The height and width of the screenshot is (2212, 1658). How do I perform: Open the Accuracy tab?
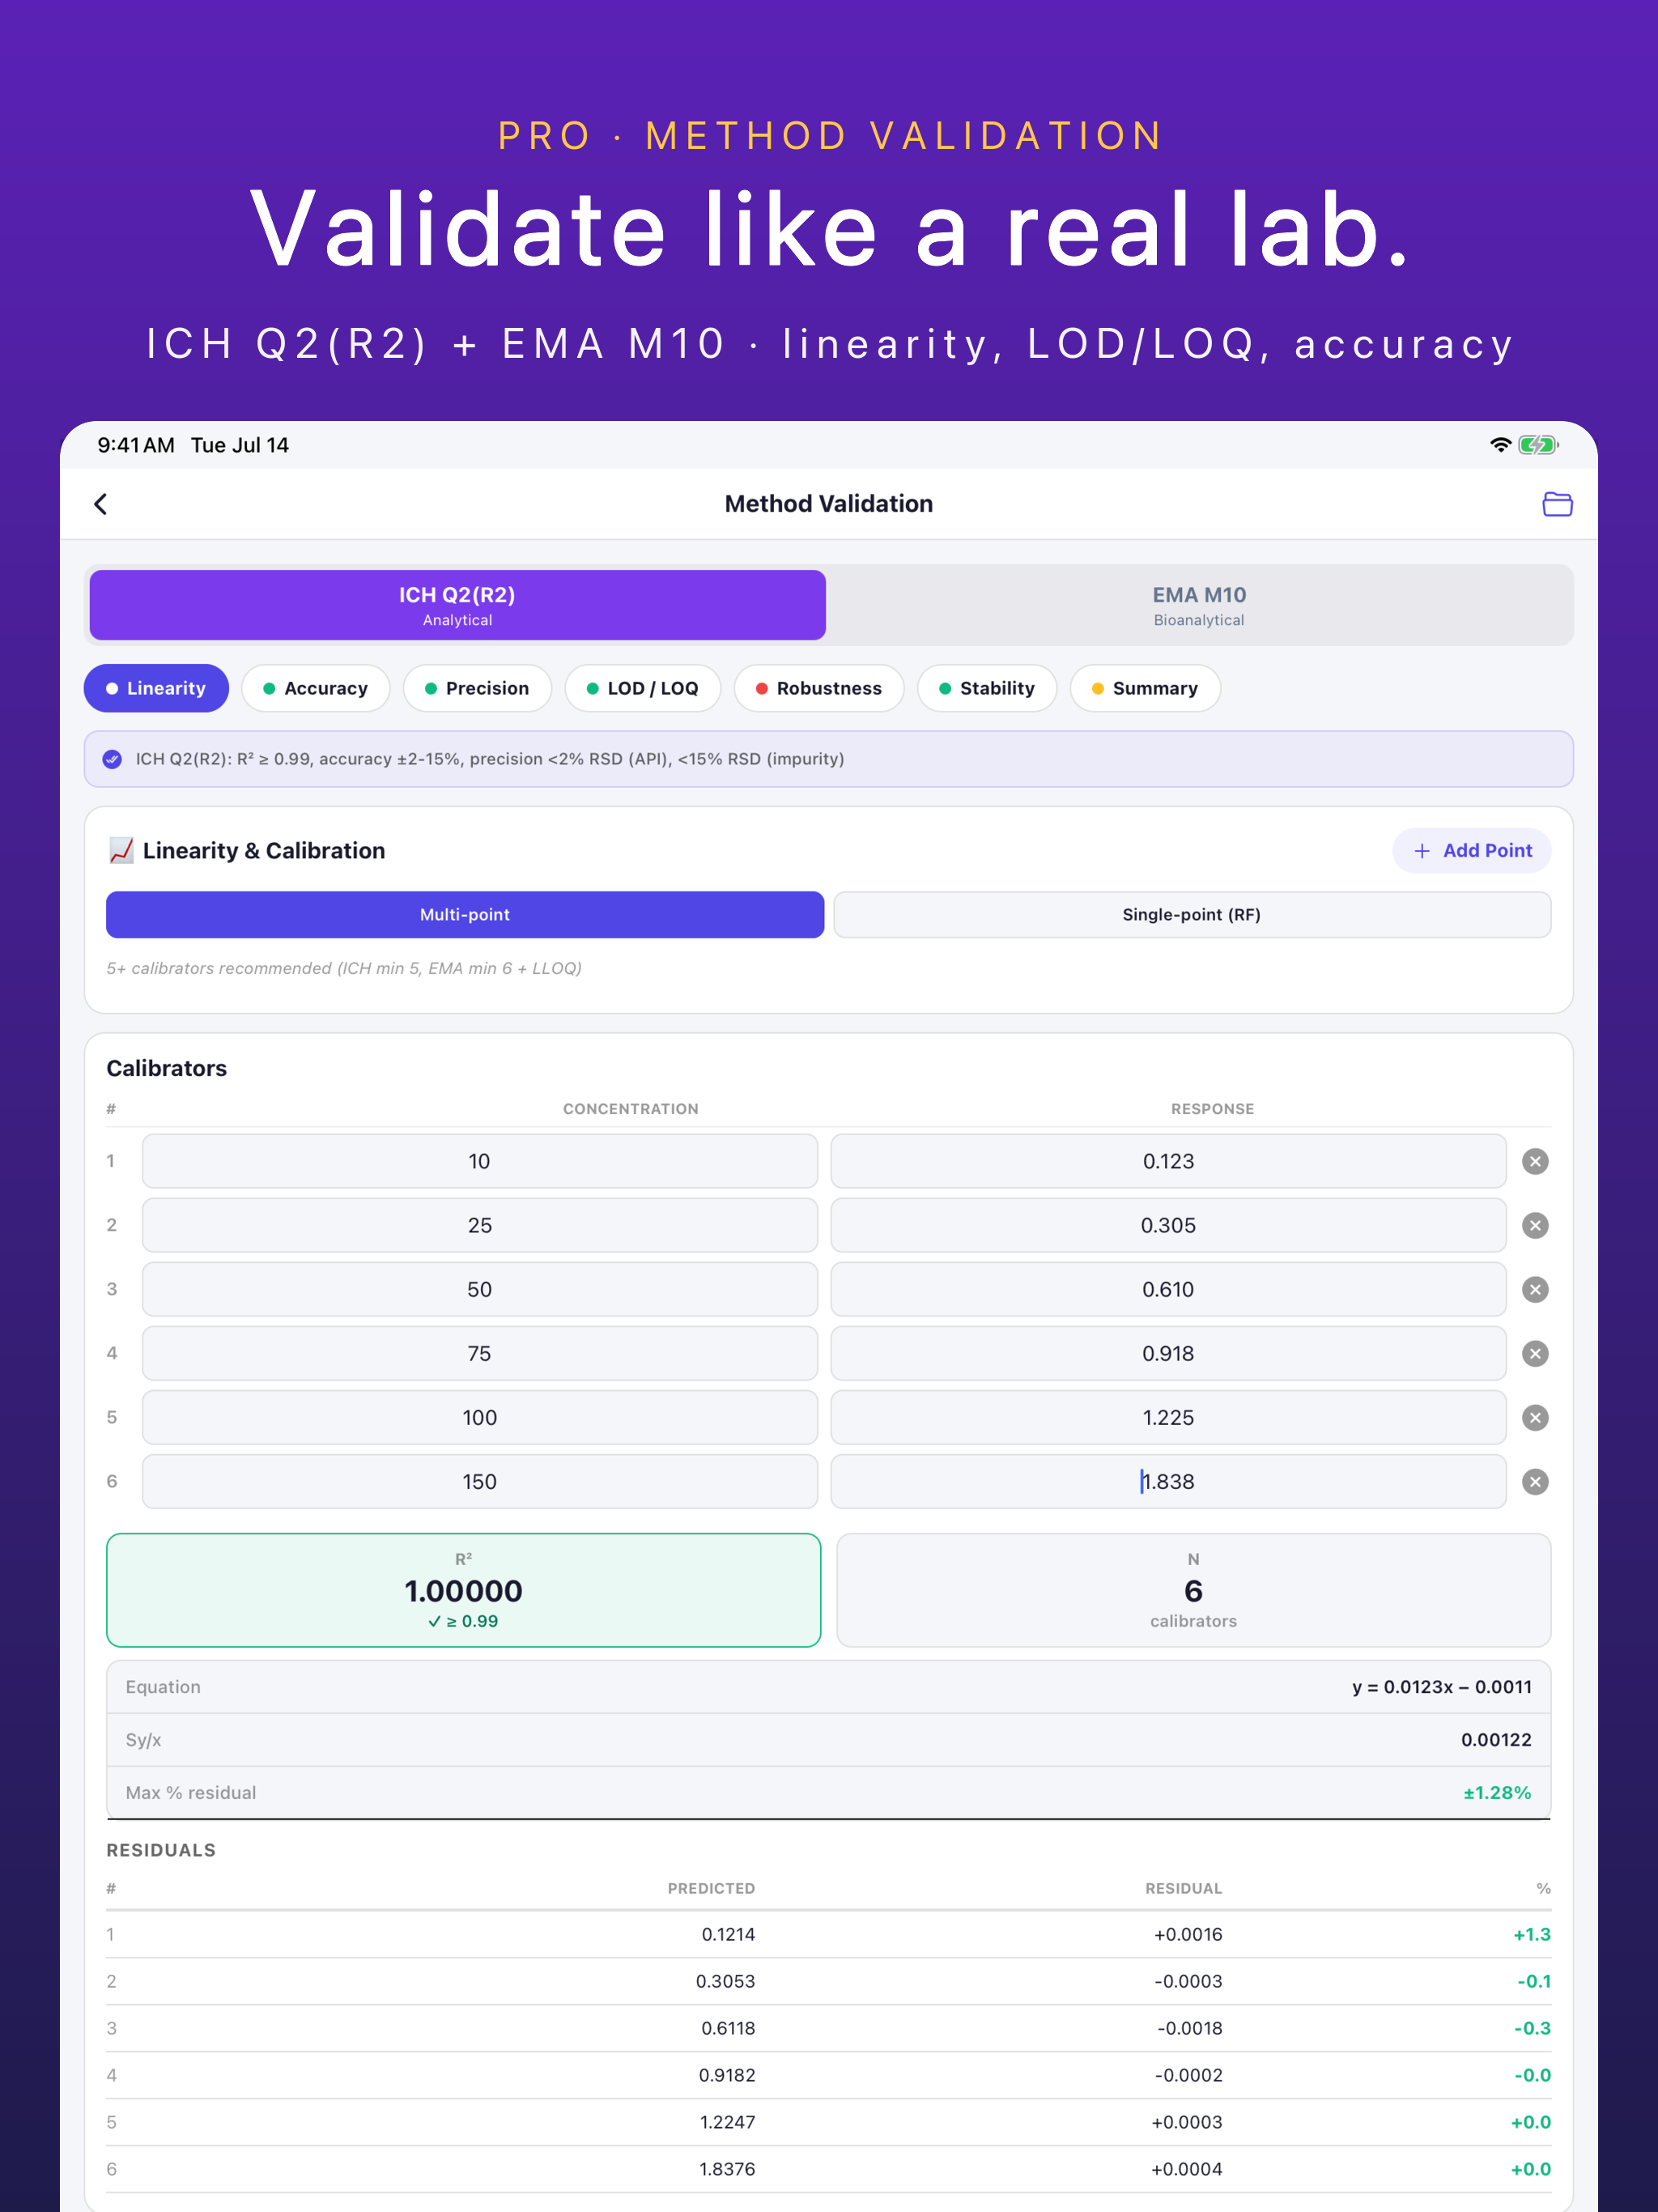(316, 688)
